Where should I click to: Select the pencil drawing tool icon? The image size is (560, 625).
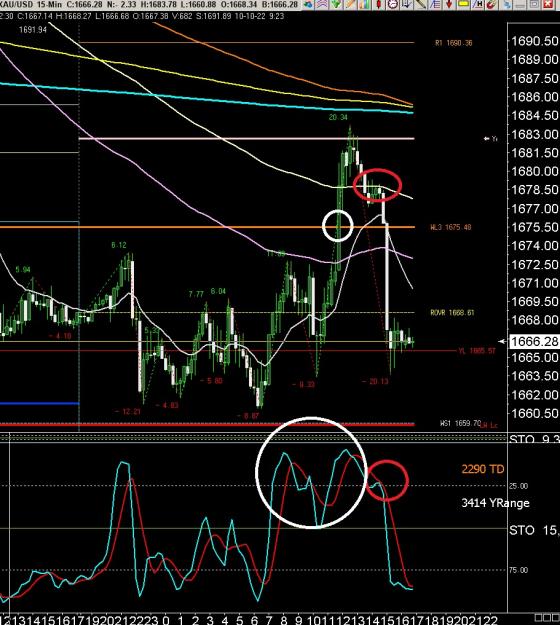(420, 4)
